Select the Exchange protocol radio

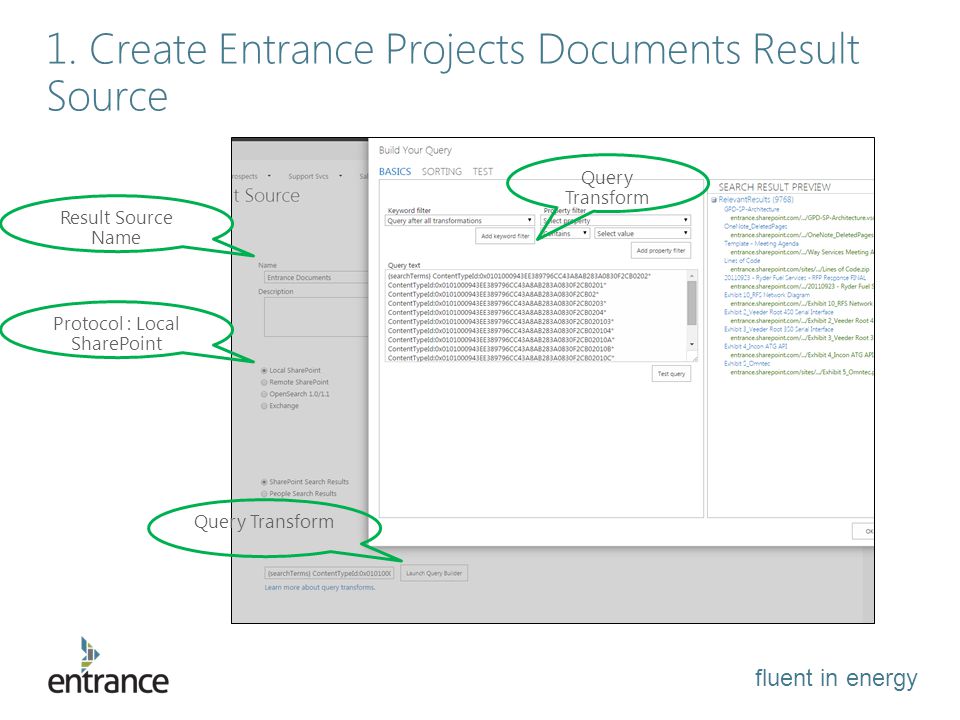click(264, 406)
